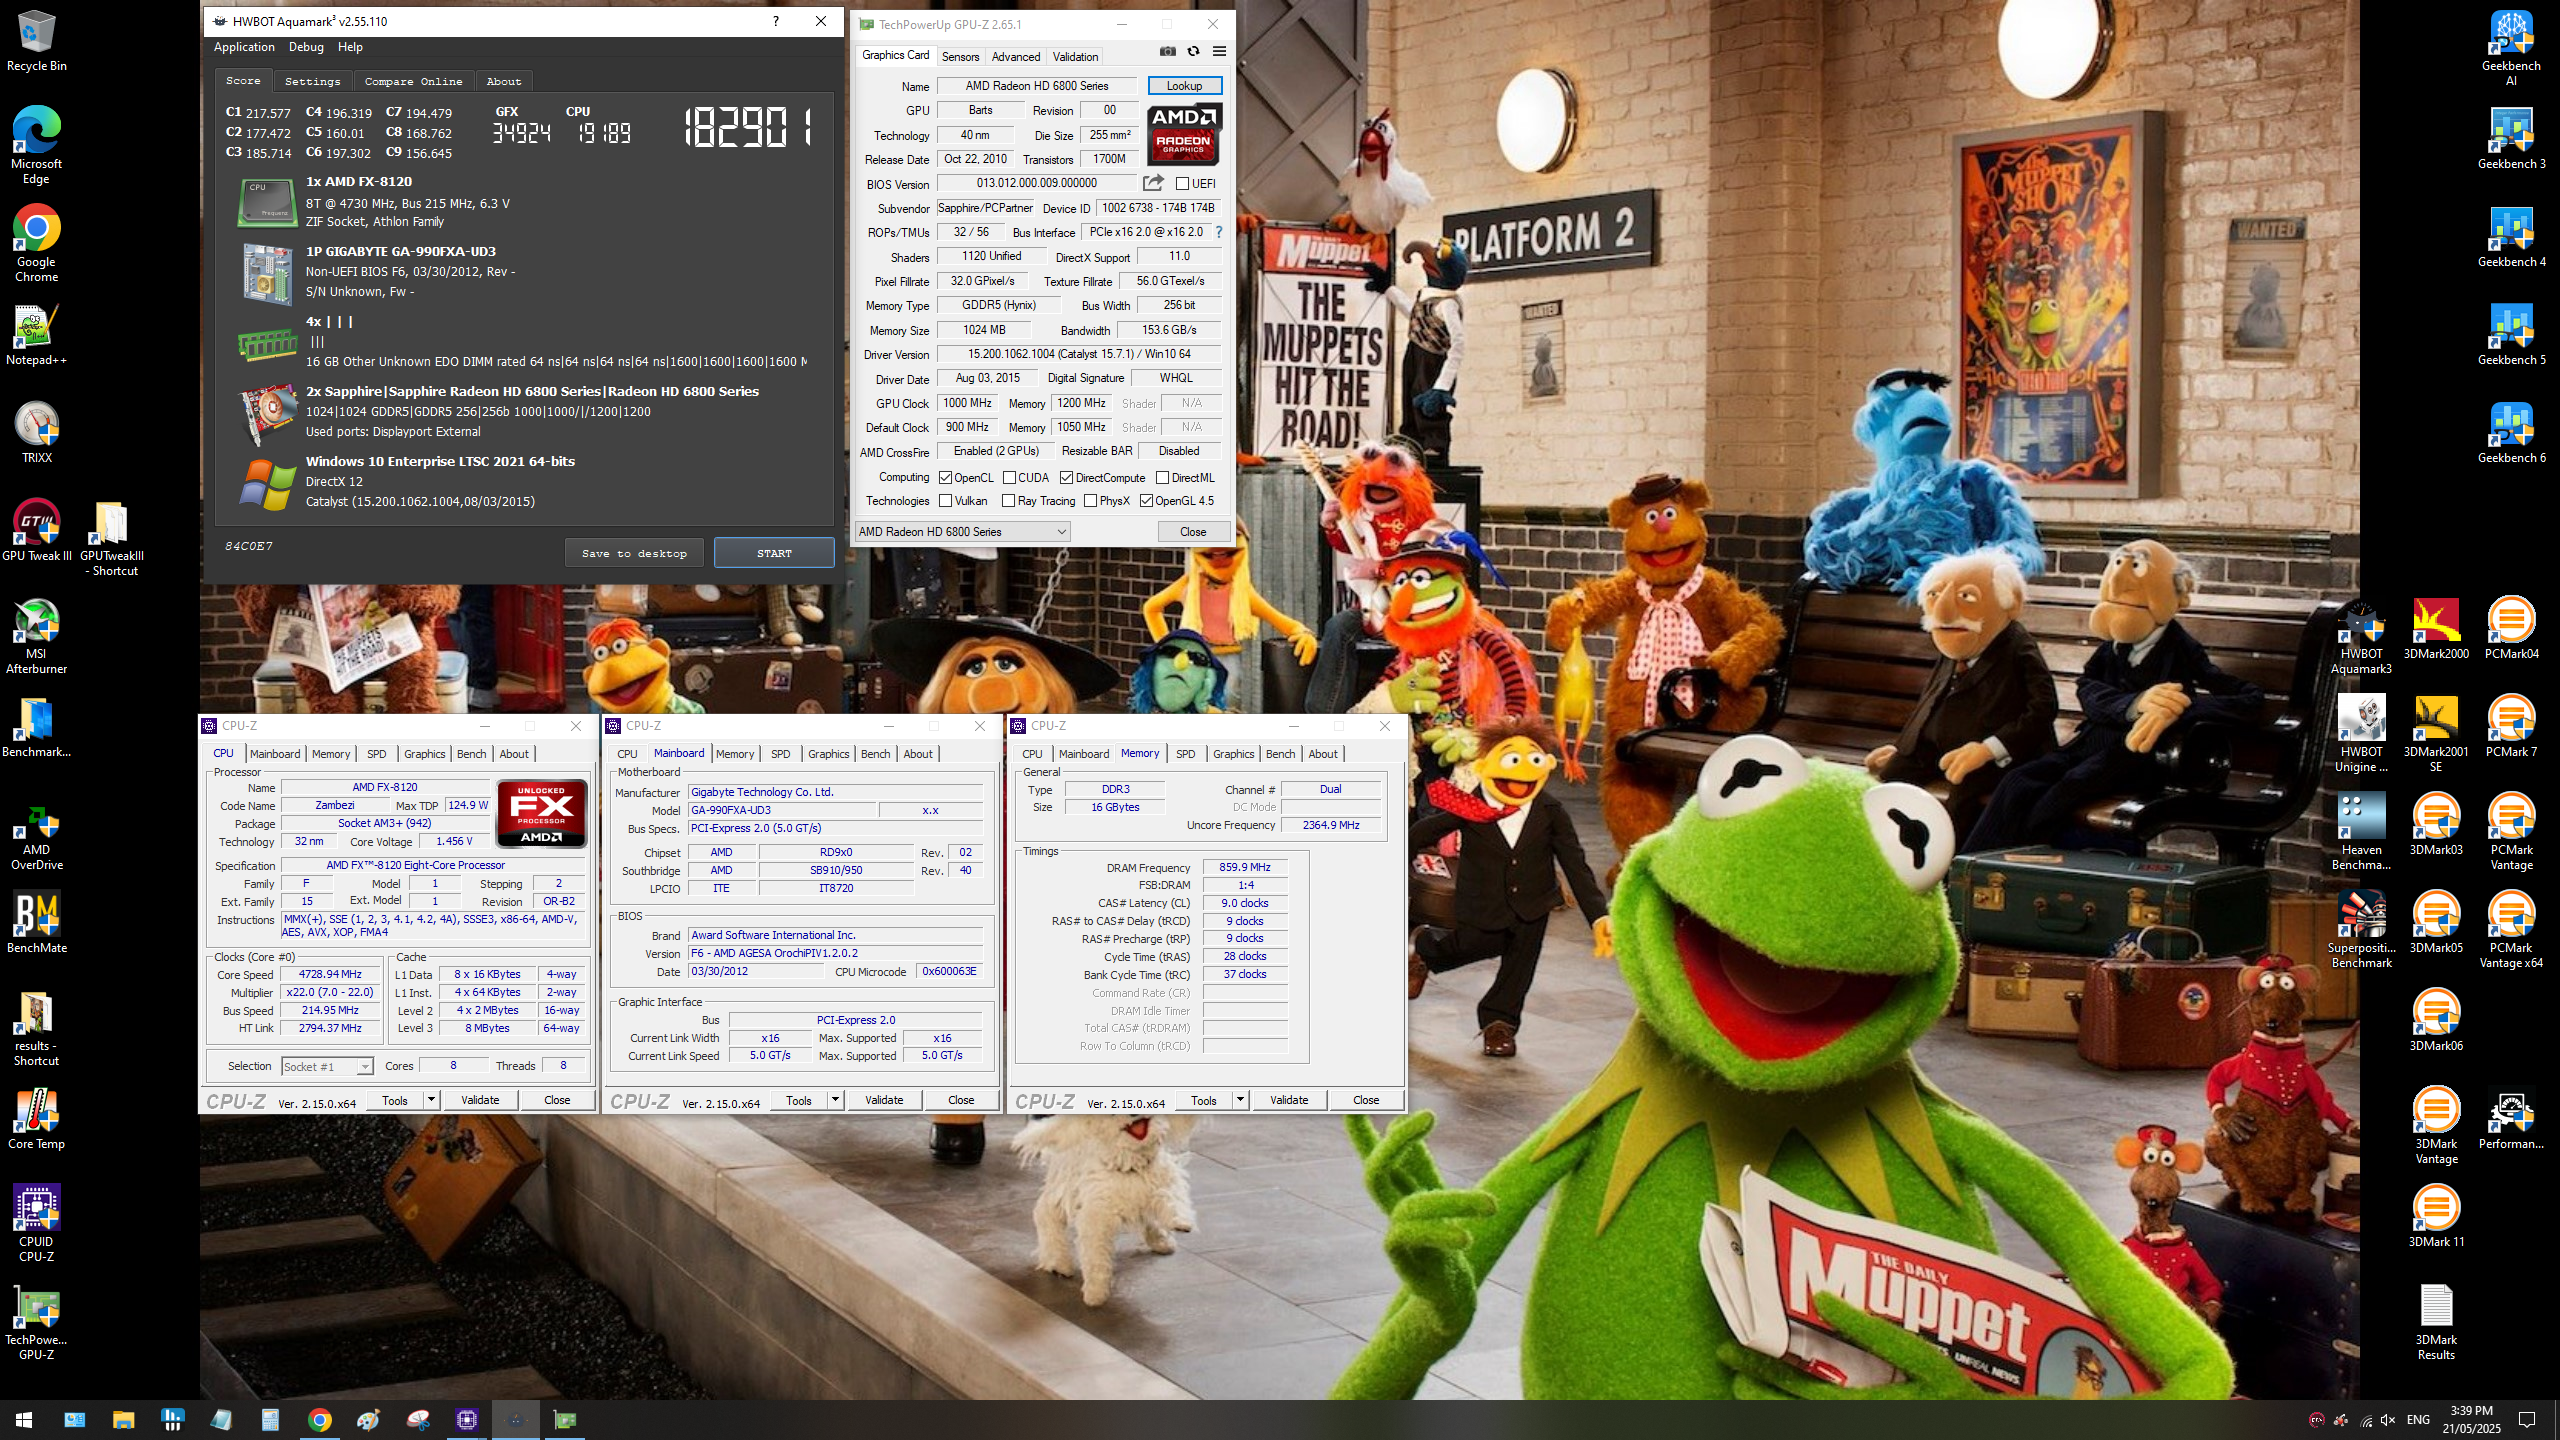The image size is (2560, 1440).
Task: Click the Bus Interface question mark icon
Action: (x=1218, y=232)
